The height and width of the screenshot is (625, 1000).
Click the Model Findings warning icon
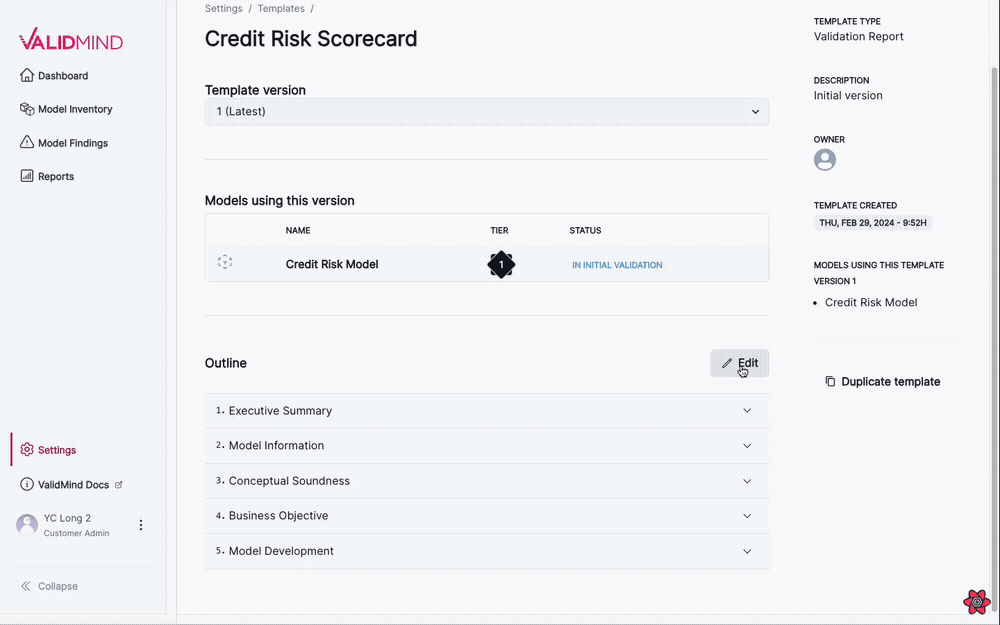pos(27,143)
